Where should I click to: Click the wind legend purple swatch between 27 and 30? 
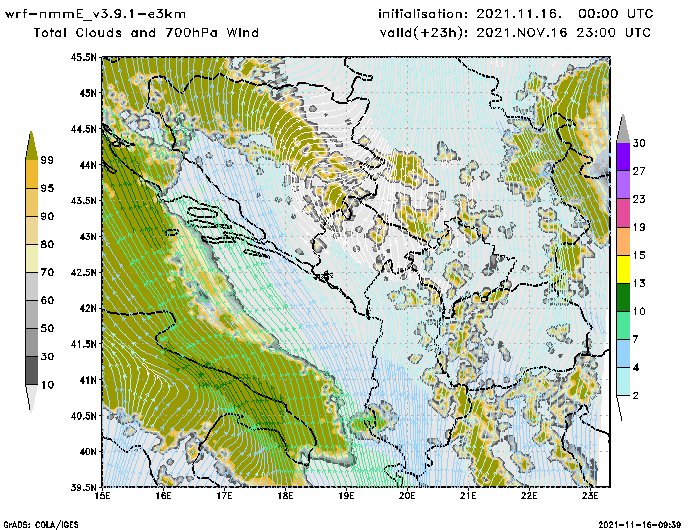pyautogui.click(x=623, y=157)
